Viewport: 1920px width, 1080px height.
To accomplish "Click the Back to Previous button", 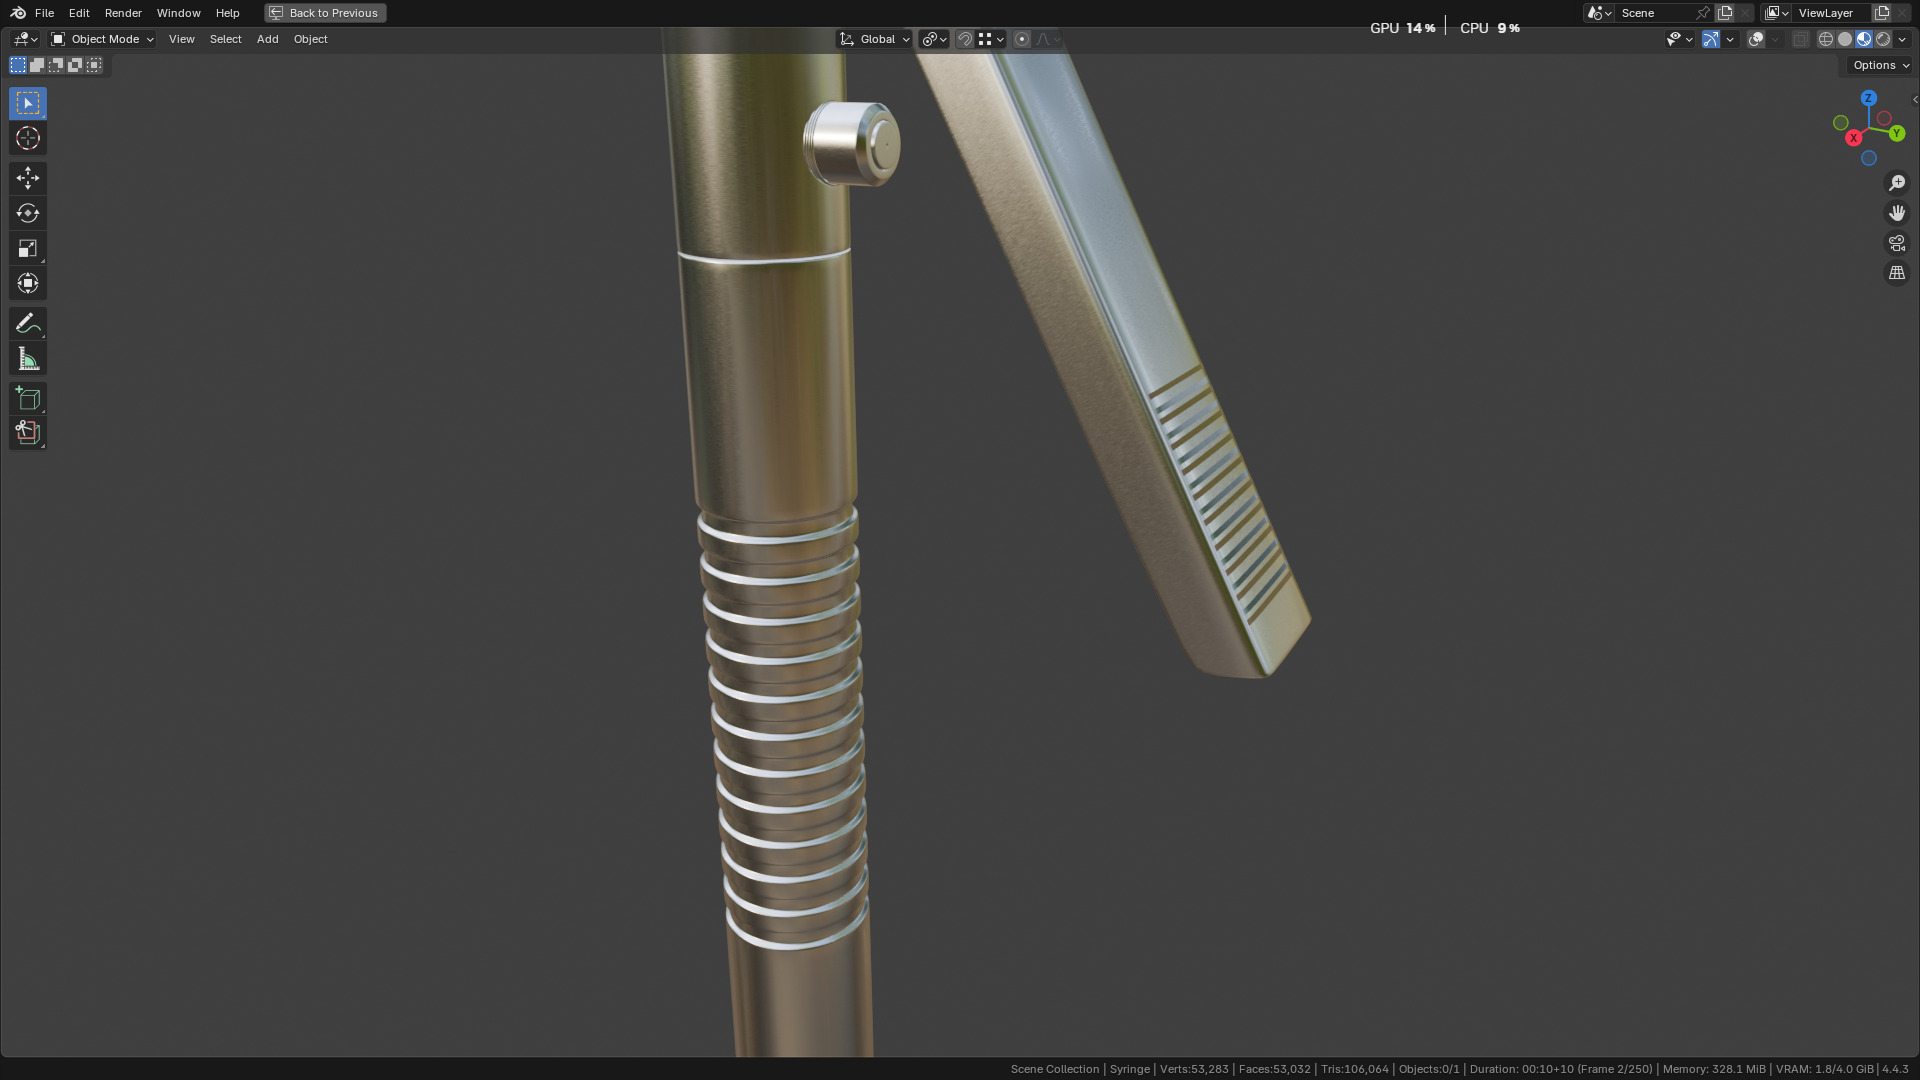I will 325,13.
